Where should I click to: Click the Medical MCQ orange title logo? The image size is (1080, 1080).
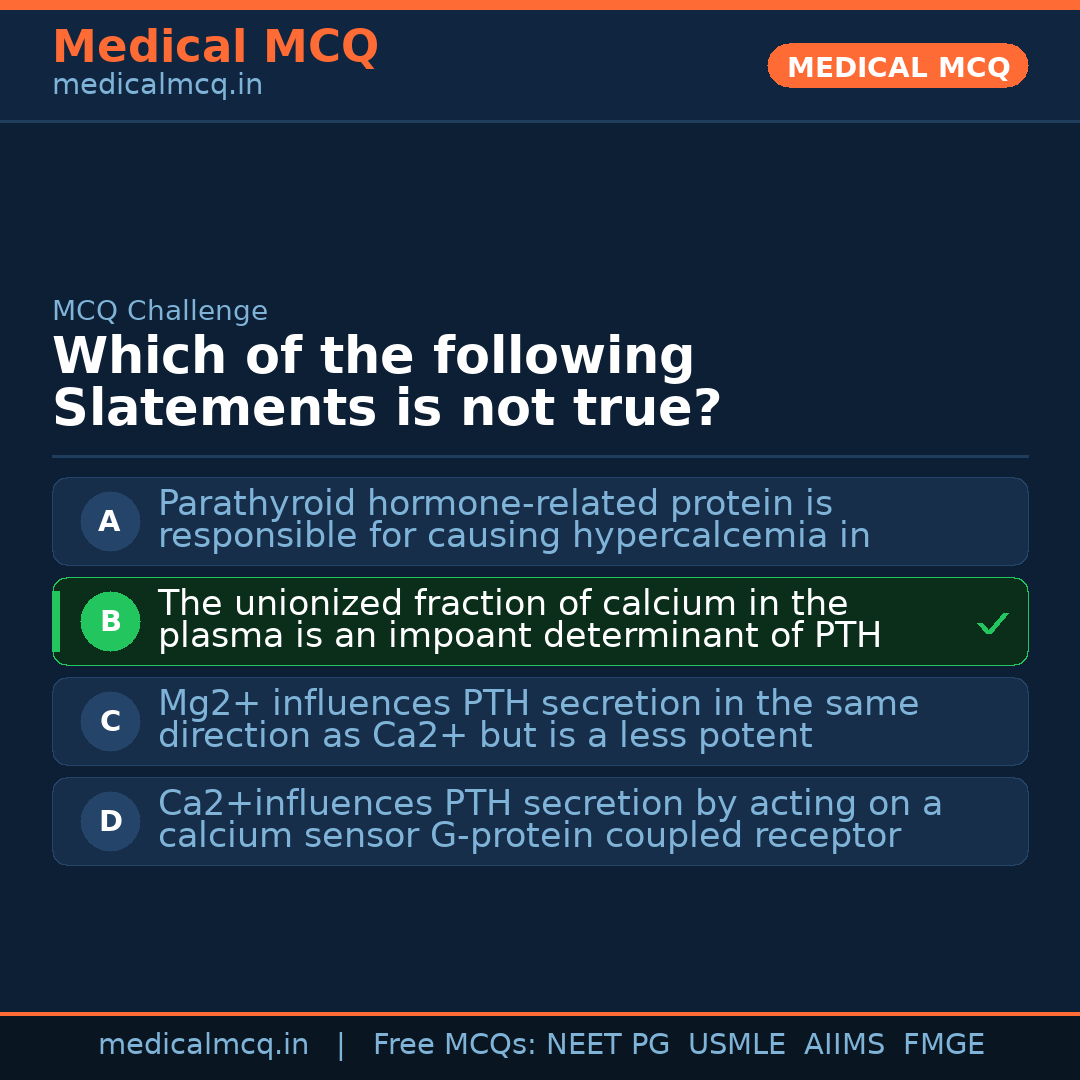[215, 47]
